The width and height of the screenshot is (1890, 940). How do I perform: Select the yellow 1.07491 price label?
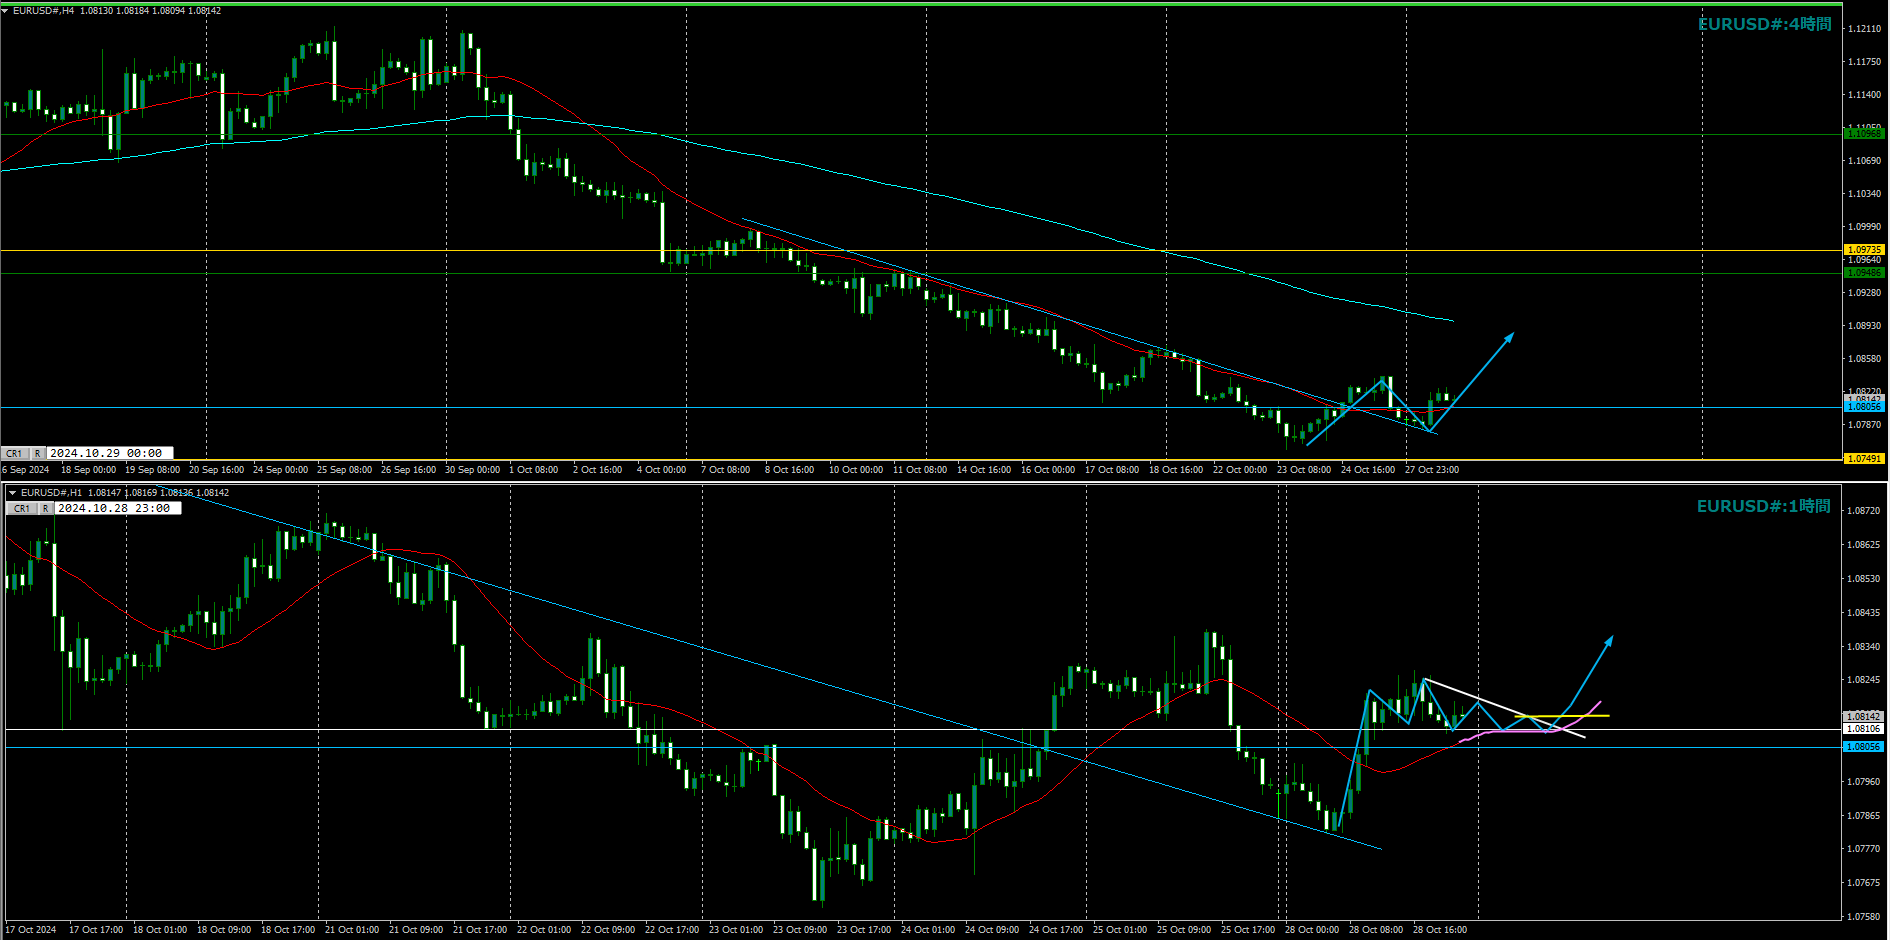[x=1864, y=459]
